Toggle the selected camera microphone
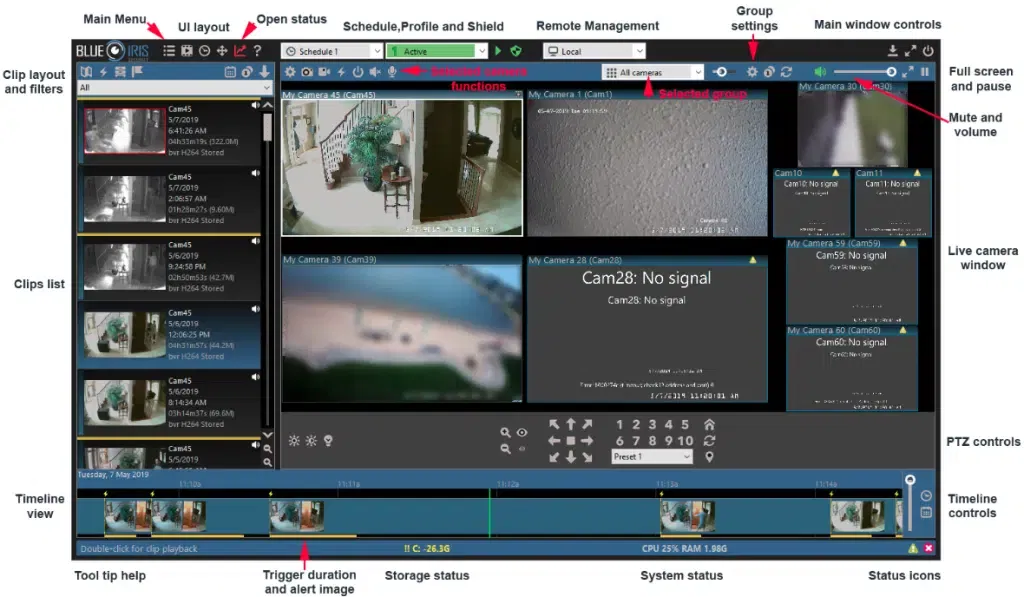 coord(392,72)
